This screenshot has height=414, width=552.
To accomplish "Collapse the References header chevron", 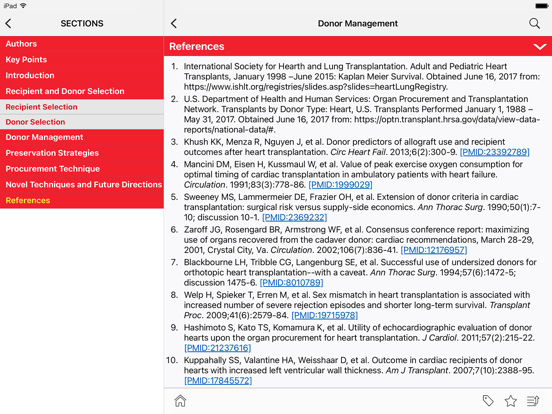I will [x=540, y=46].
